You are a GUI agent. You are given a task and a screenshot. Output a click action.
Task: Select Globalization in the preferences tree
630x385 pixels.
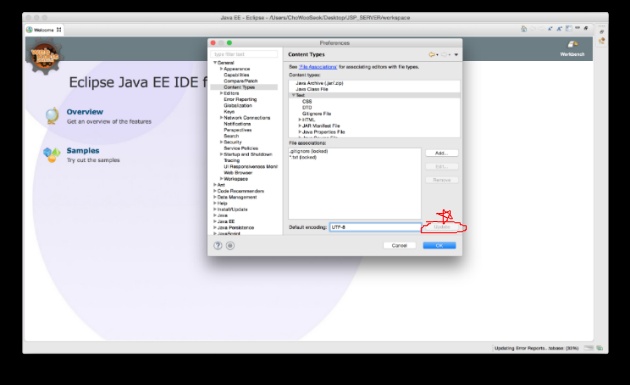coord(238,105)
